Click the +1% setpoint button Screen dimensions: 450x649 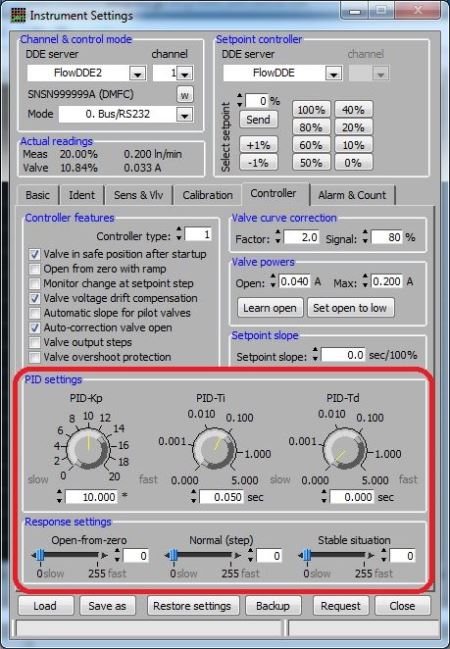point(258,145)
